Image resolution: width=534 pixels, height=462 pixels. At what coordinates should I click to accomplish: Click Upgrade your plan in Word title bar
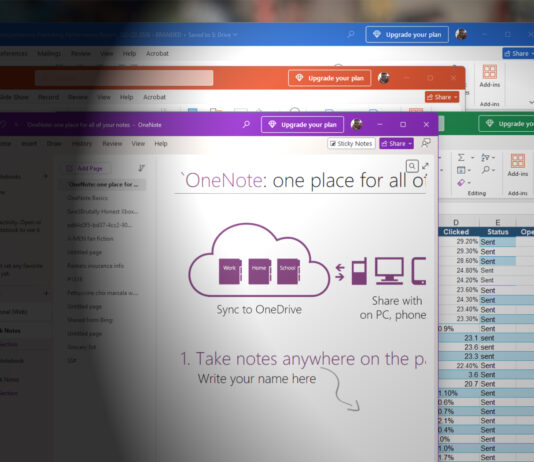(x=407, y=35)
